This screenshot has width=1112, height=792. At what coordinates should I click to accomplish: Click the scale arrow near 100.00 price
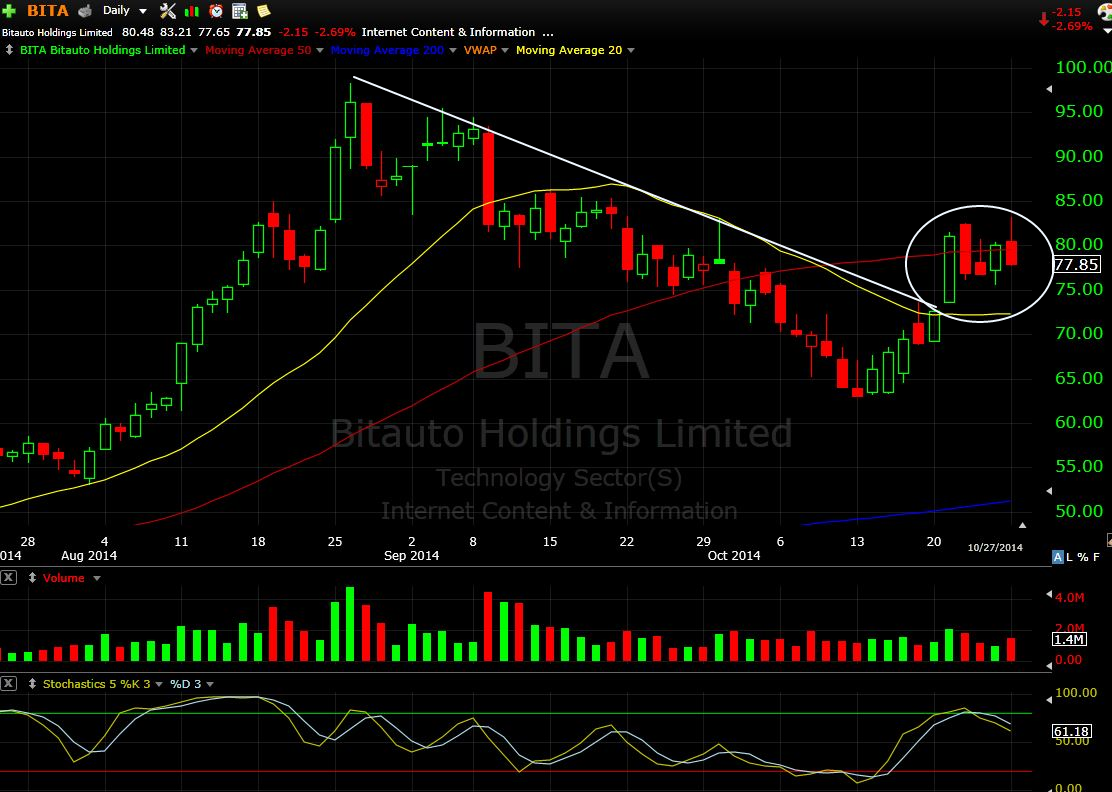tap(1050, 89)
